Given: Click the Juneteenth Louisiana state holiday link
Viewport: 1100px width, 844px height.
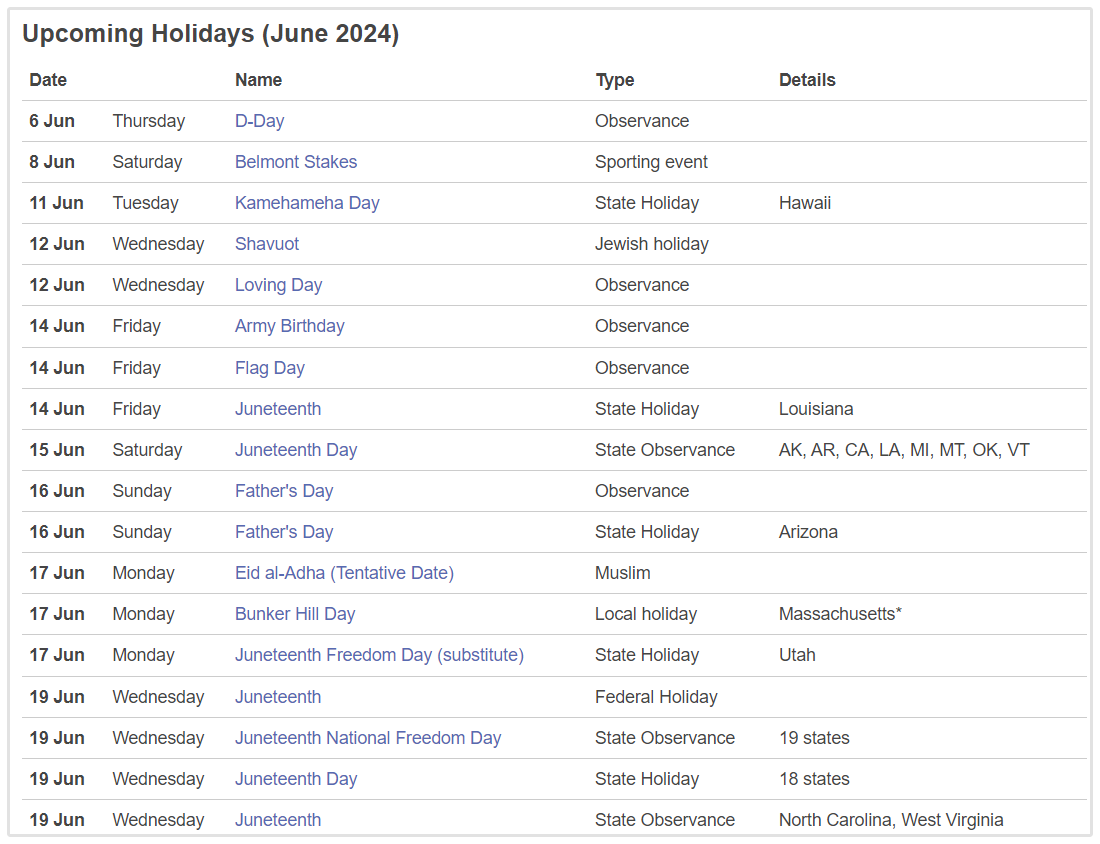Looking at the screenshot, I should point(278,409).
